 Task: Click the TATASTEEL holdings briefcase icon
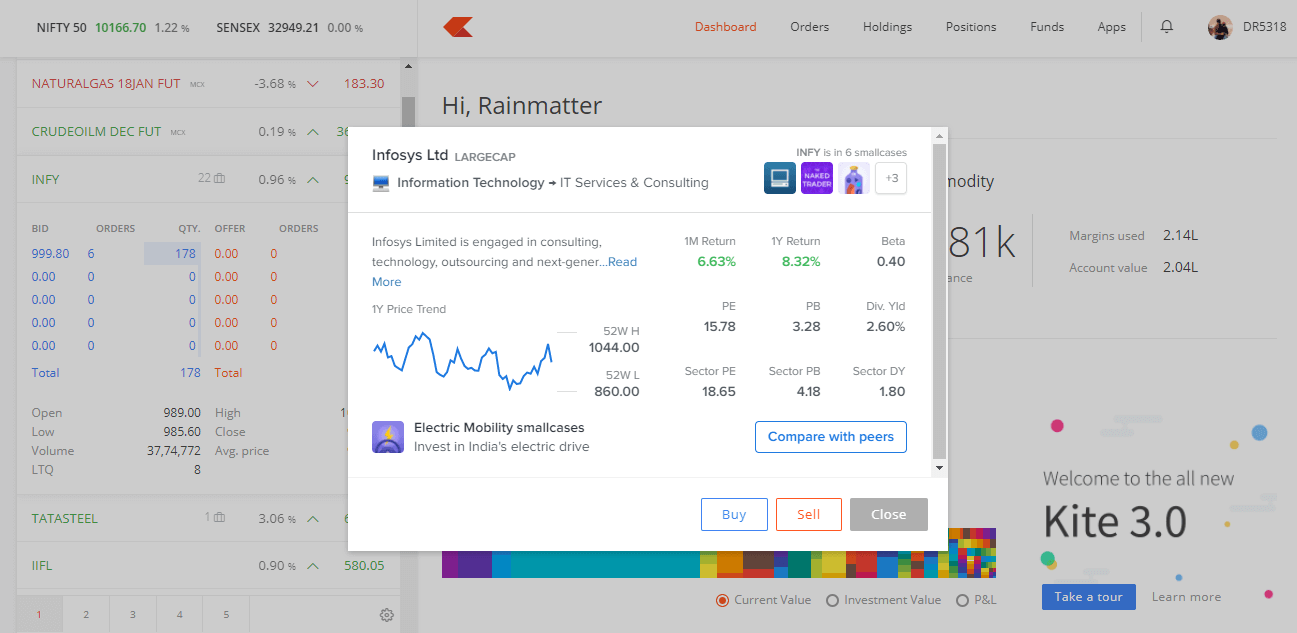(220, 518)
